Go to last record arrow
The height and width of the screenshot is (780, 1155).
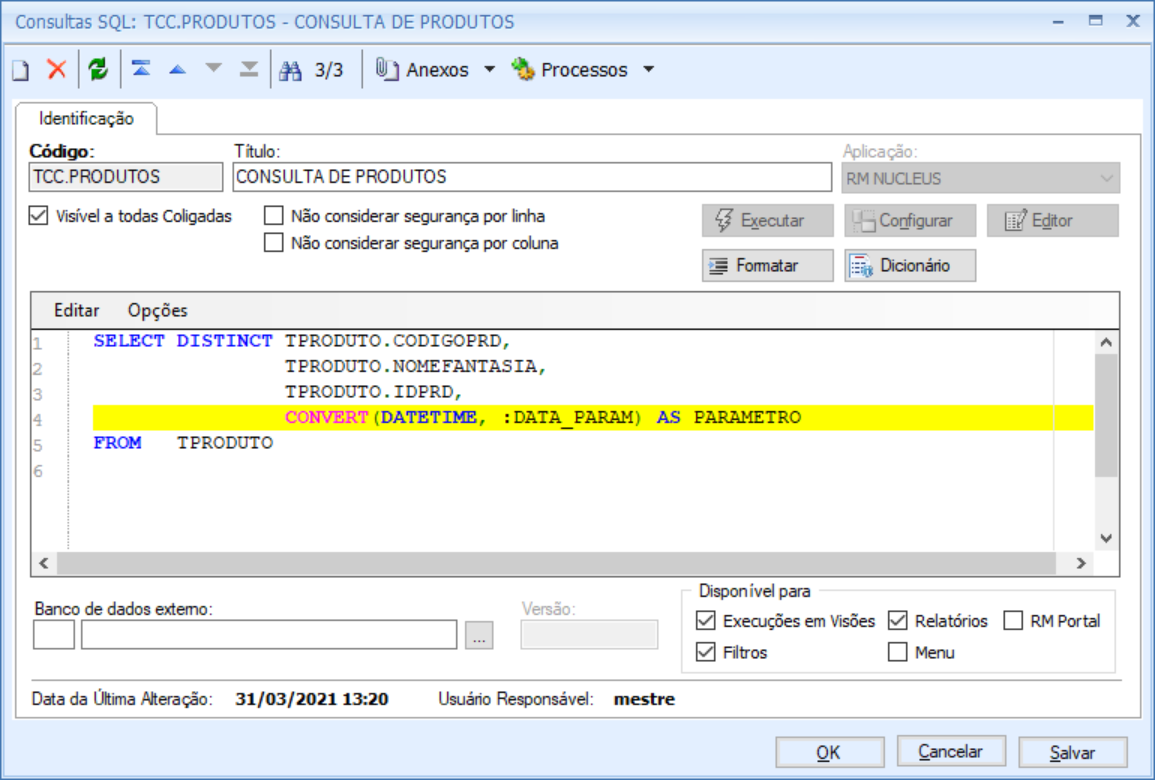tap(249, 69)
